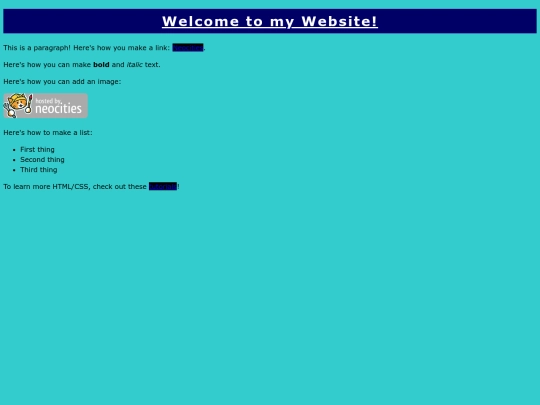Open the tutorials link in last paragraph
Screen dimensions: 540x405
pos(163,186)
